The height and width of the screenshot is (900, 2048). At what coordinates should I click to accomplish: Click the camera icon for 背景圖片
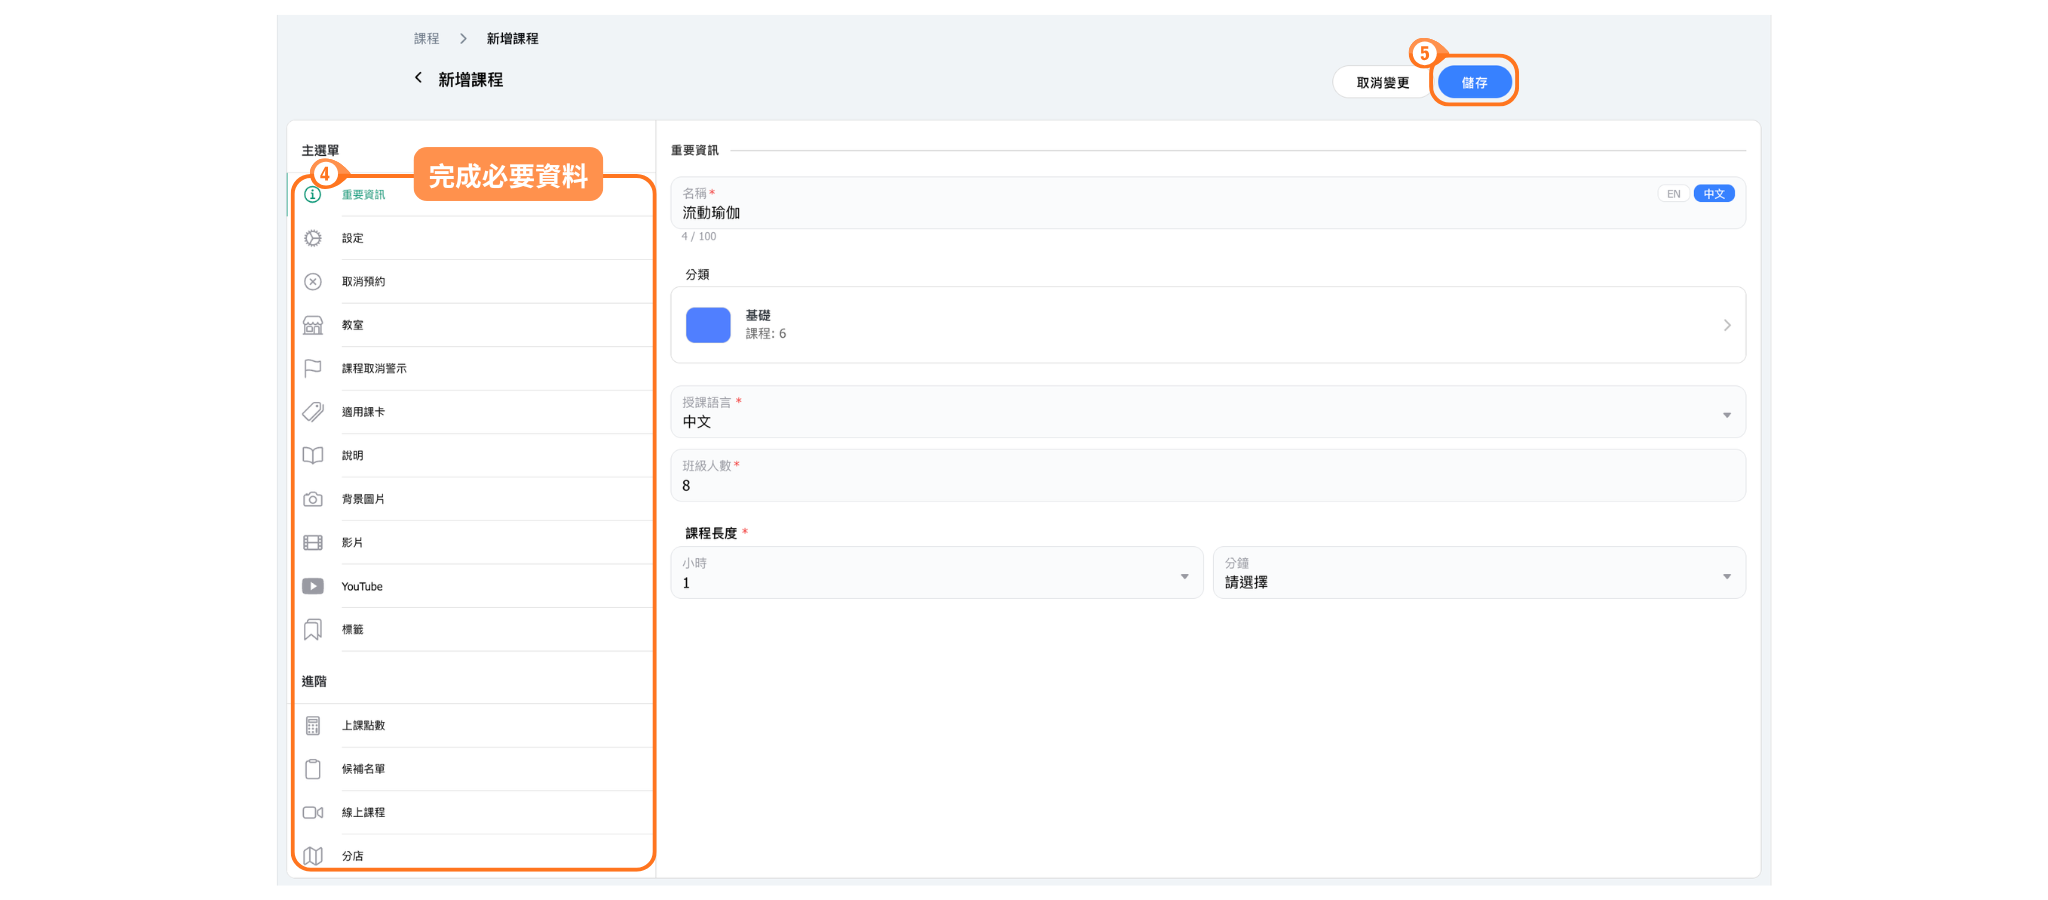tap(313, 499)
